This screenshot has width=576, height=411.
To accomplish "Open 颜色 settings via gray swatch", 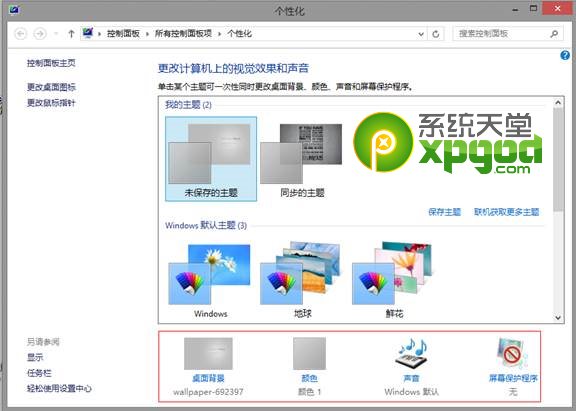I will click(309, 353).
